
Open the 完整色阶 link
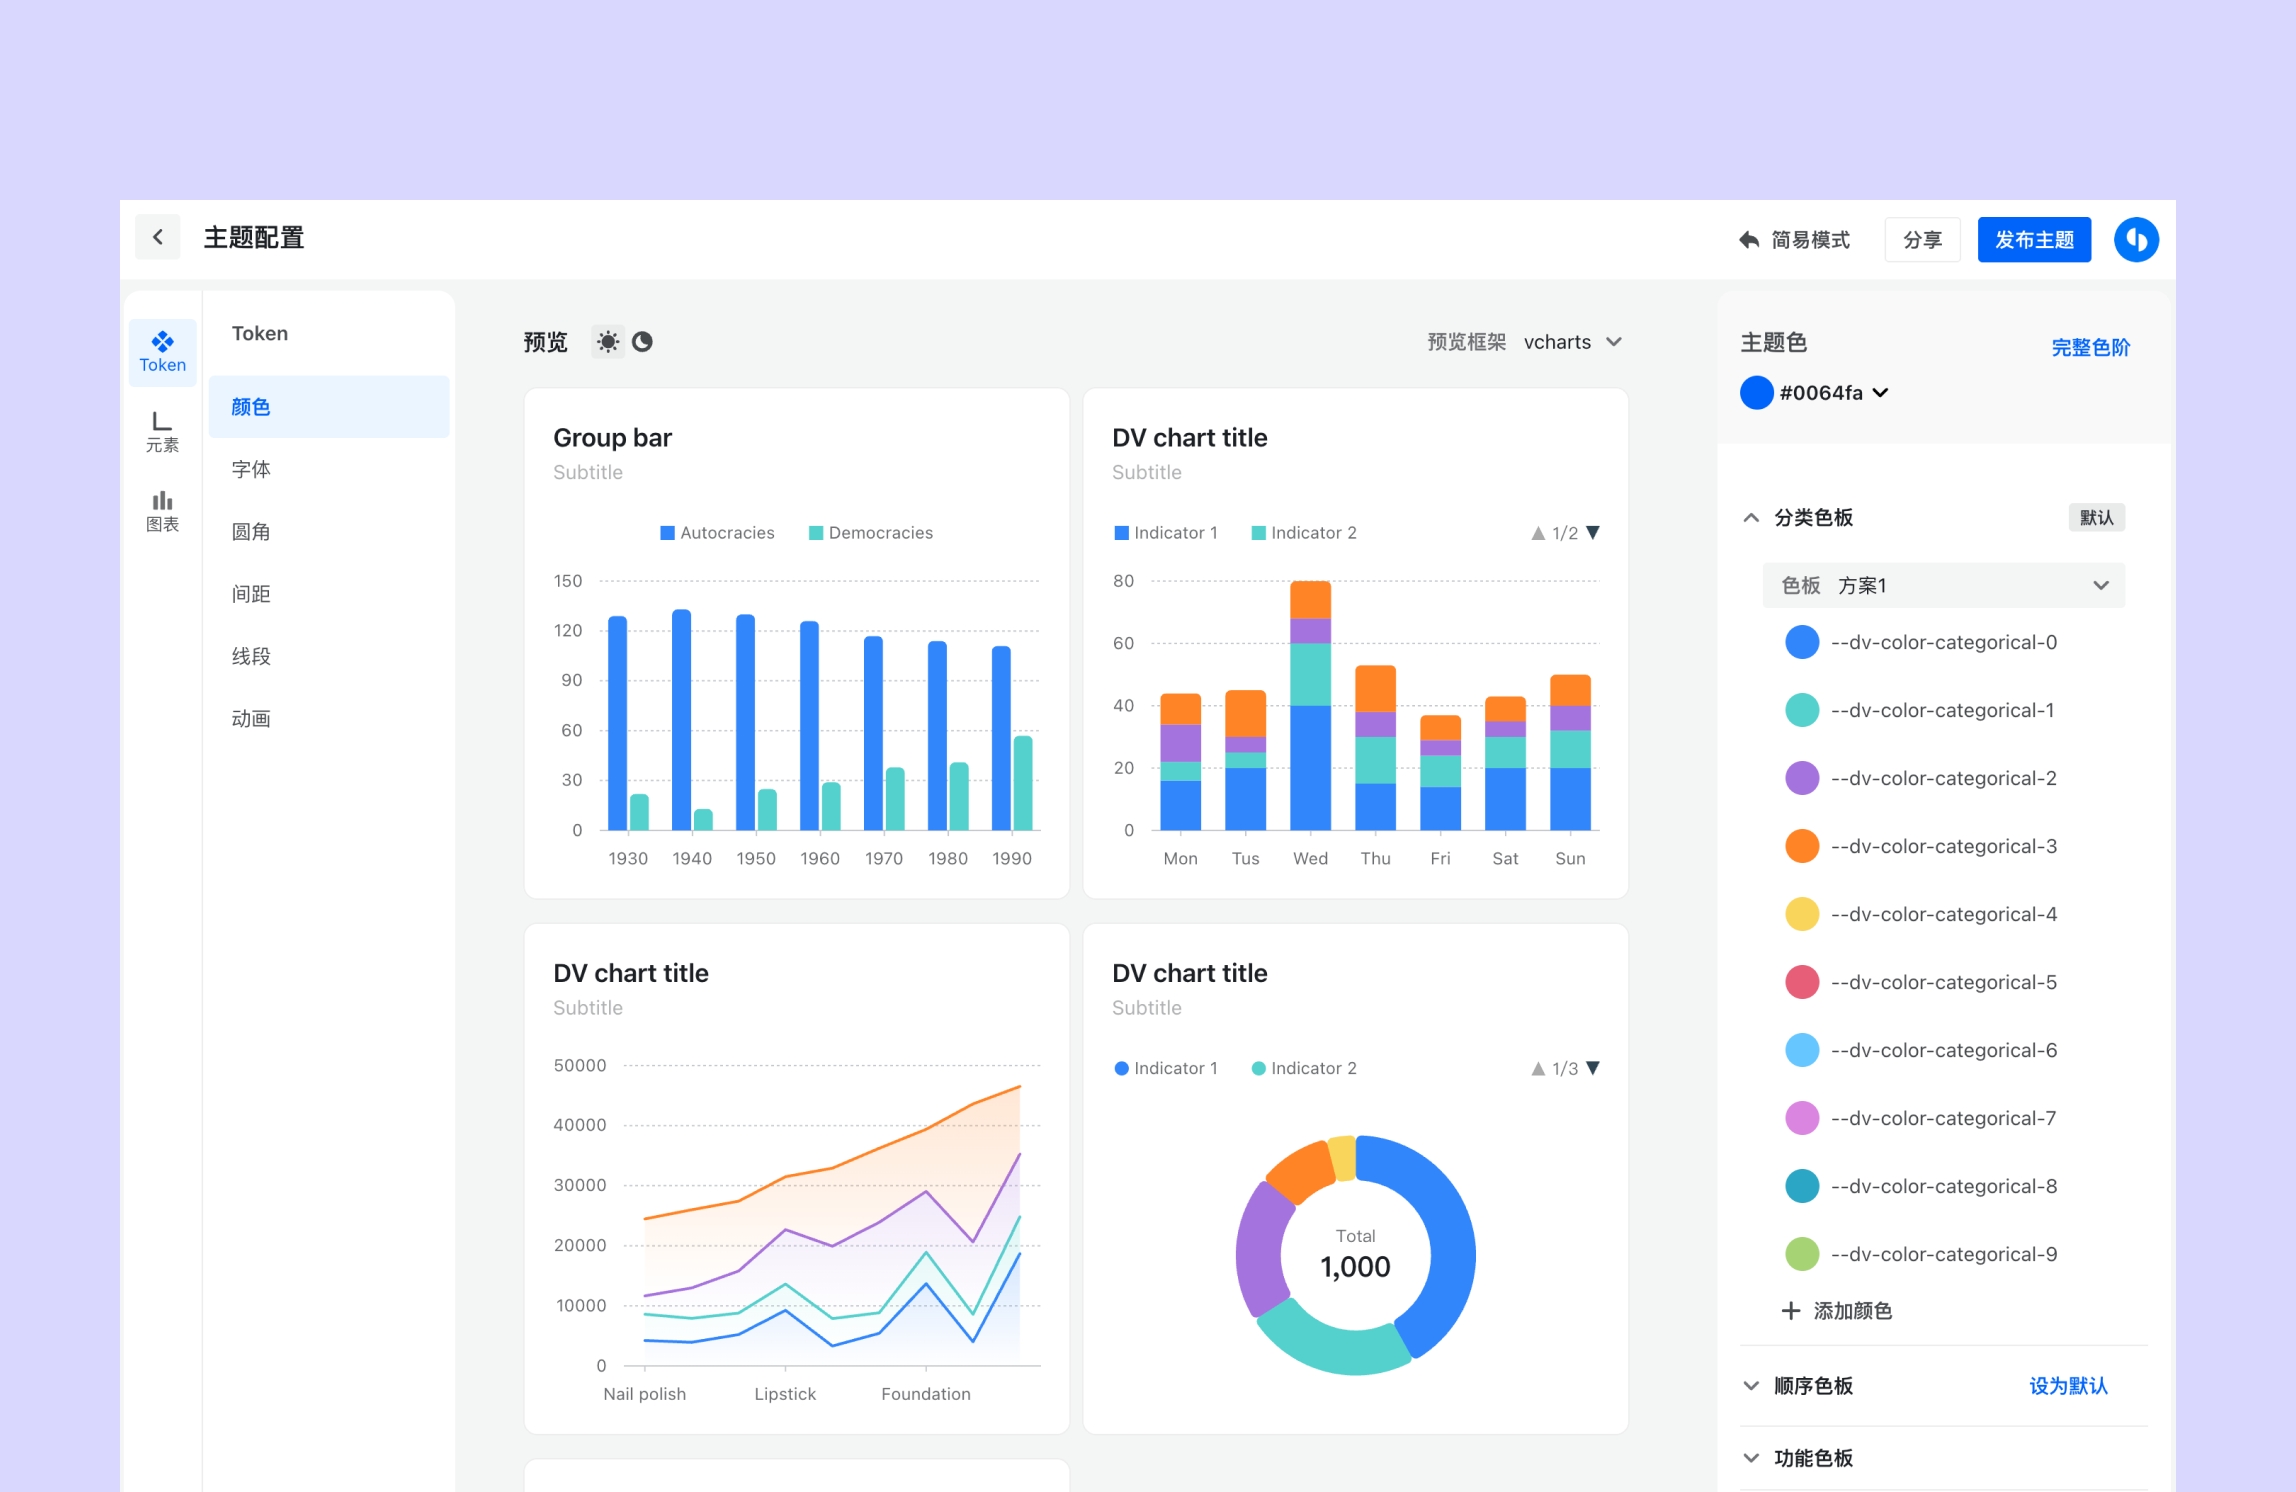click(x=2090, y=348)
